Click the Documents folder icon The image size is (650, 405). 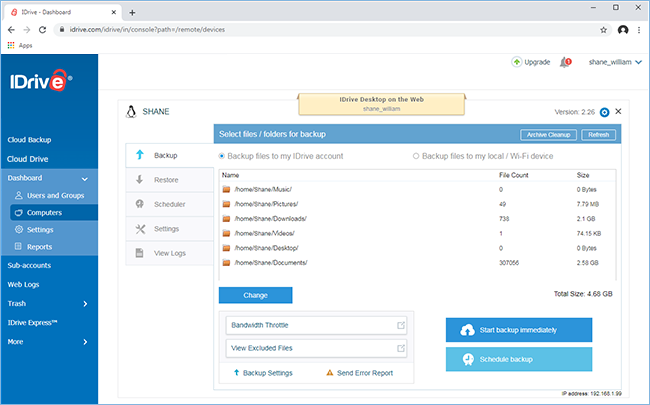tap(226, 262)
